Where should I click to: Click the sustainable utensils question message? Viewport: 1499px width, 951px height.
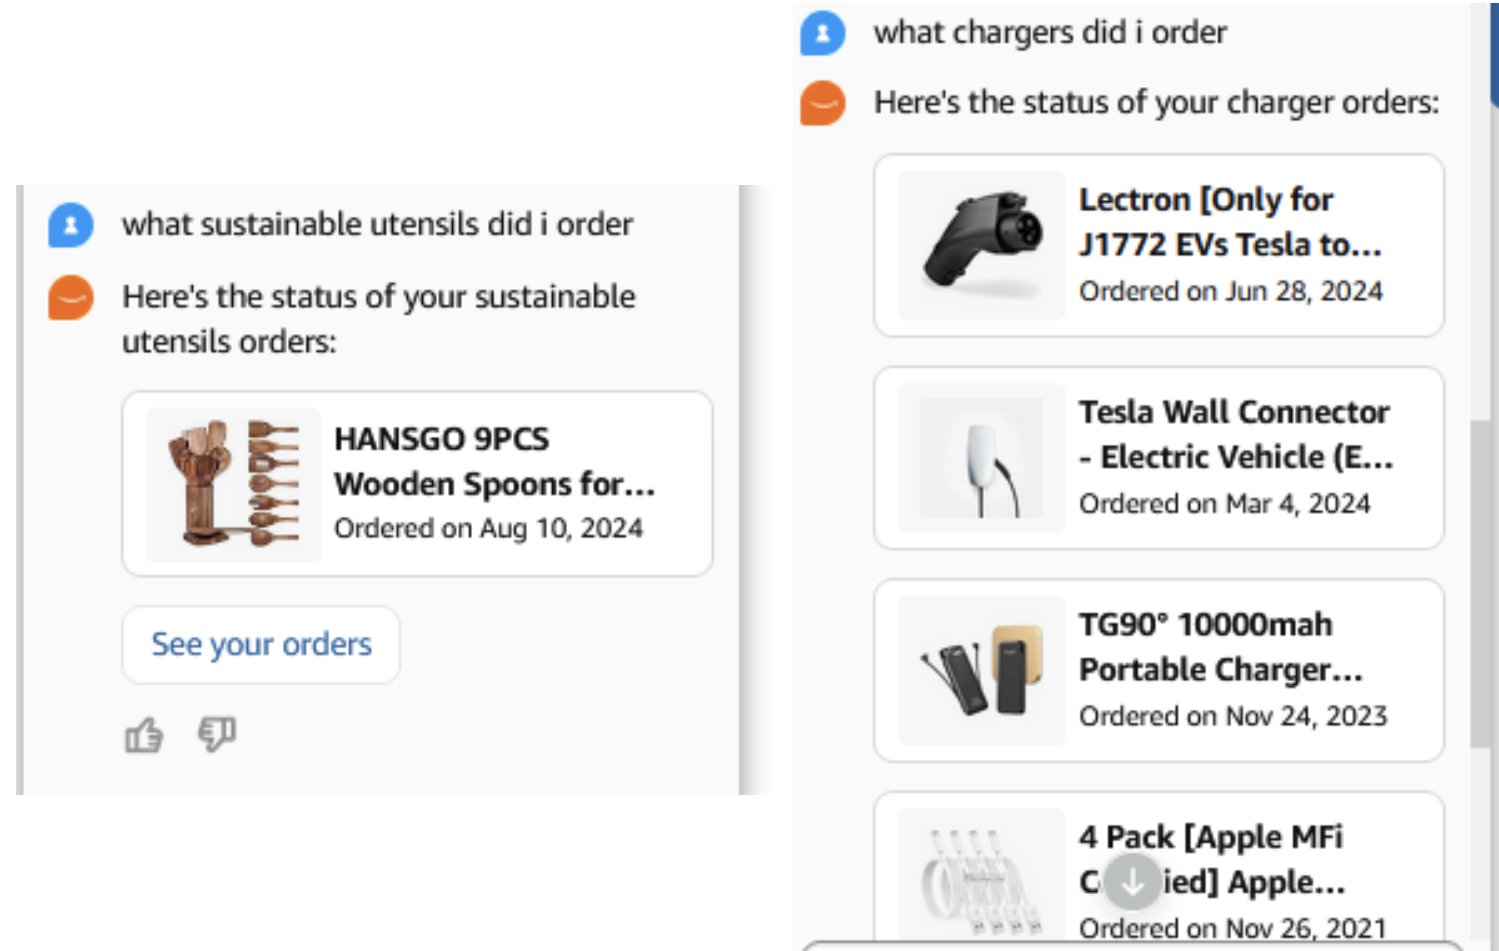click(x=377, y=224)
